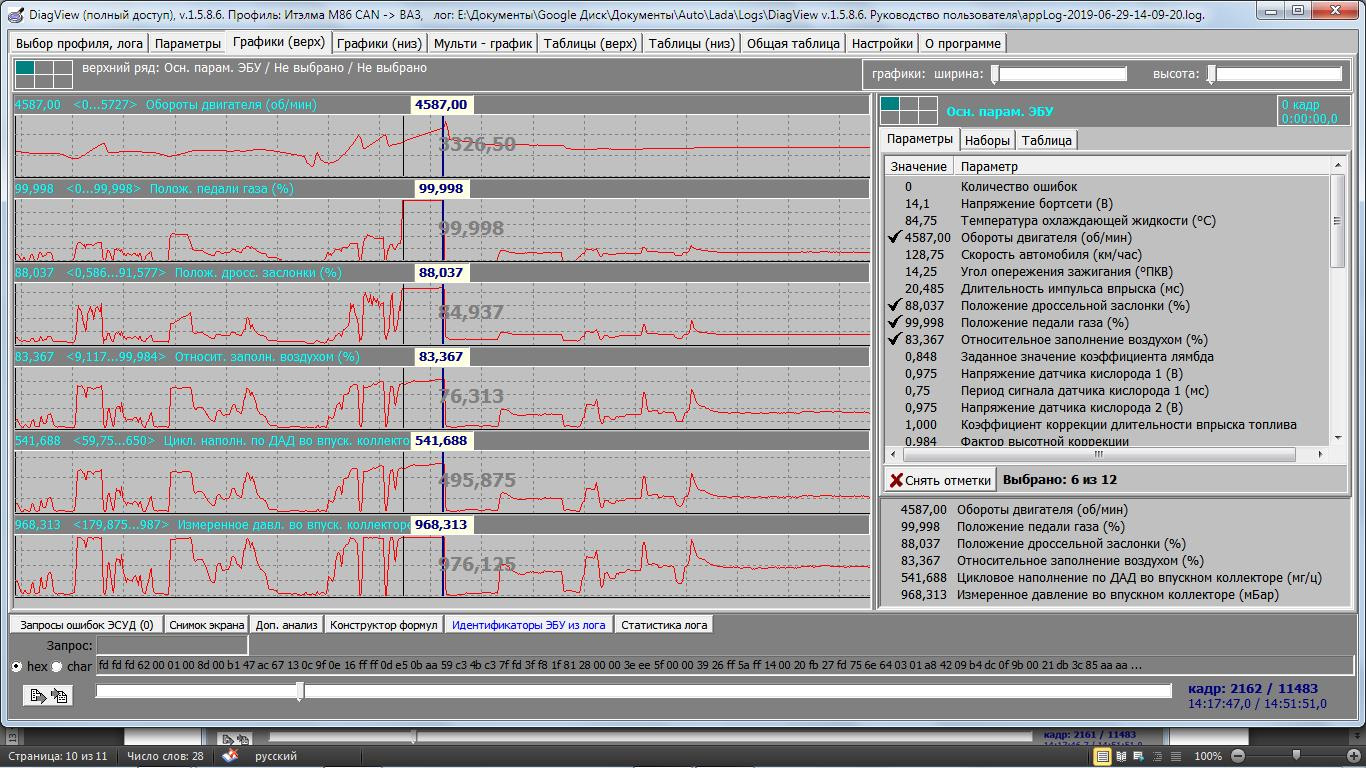Click the Длительность импульса впрыска (мс) row
Viewport: 1366px width, 768px height.
(1108, 289)
